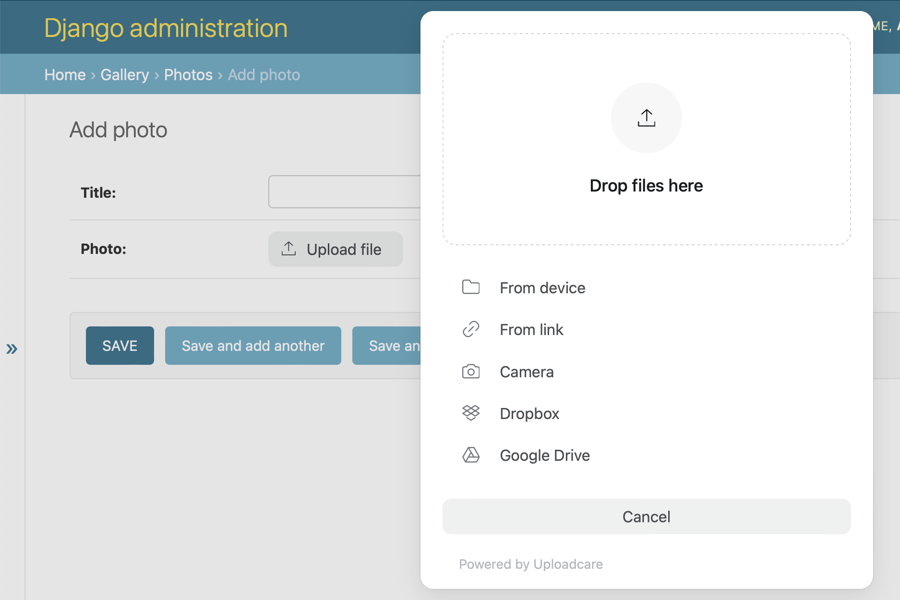Pick the Dropbox logo icon
The height and width of the screenshot is (600, 900).
coord(471,413)
